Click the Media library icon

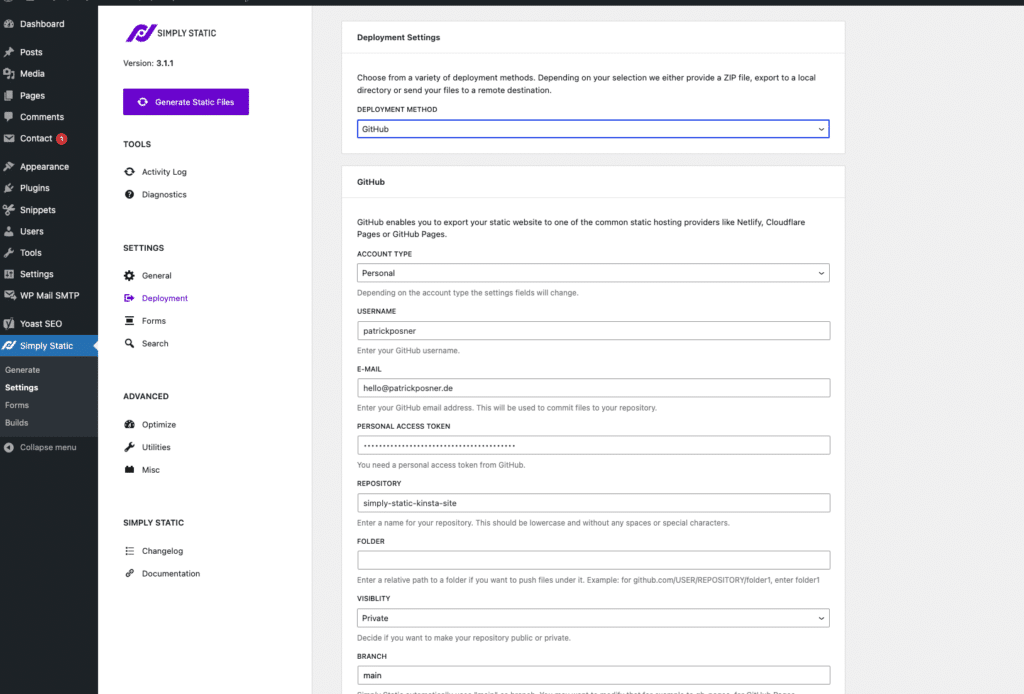[x=8, y=74]
